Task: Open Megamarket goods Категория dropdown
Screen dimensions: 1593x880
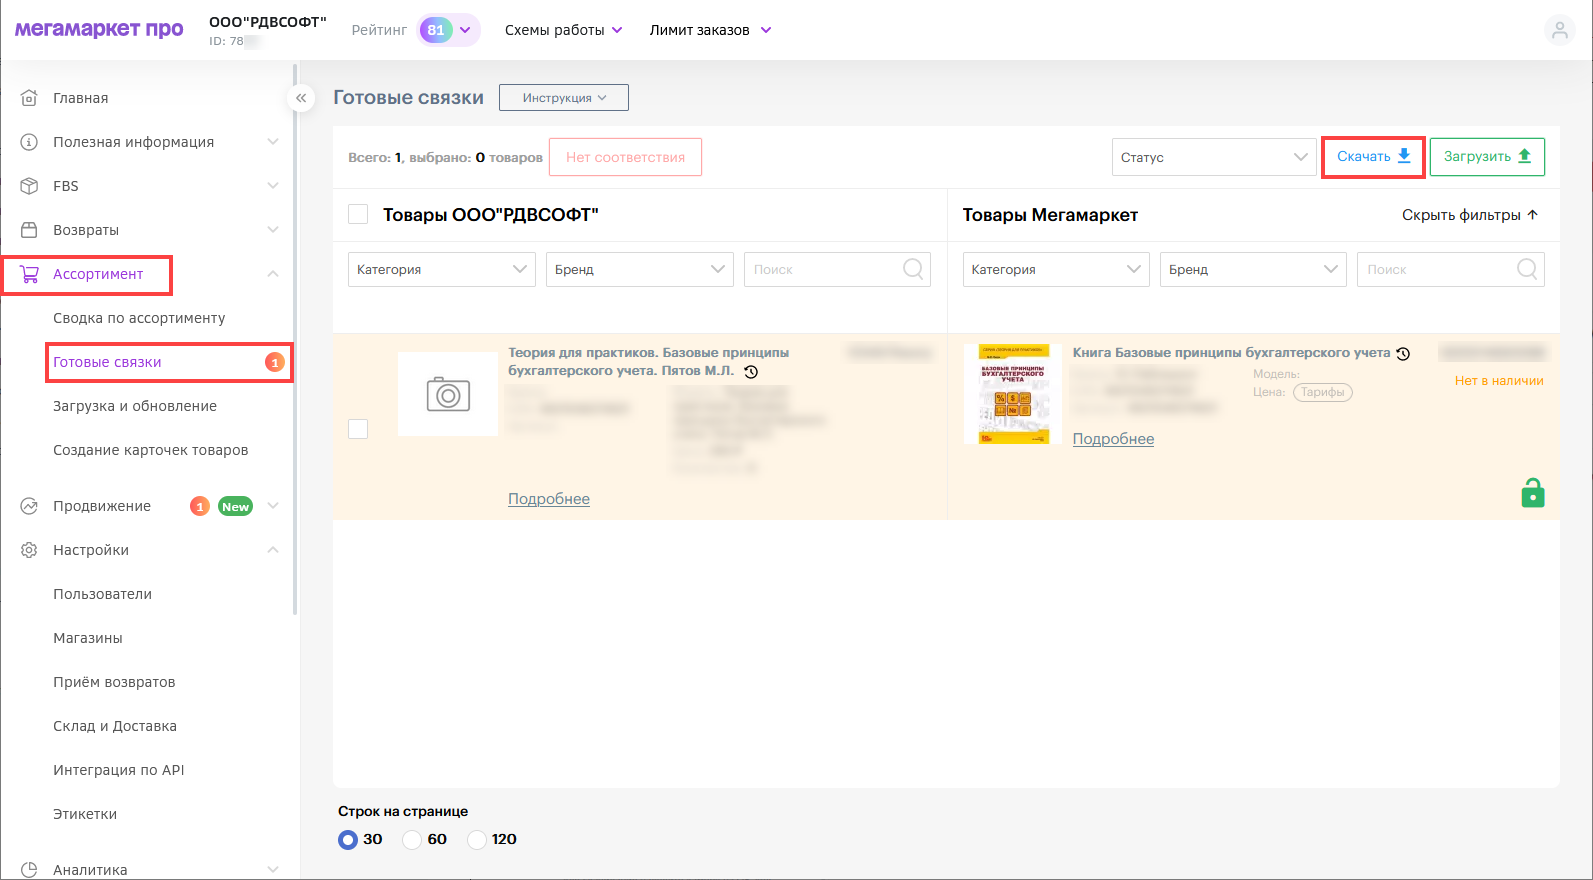Action: (x=1055, y=269)
